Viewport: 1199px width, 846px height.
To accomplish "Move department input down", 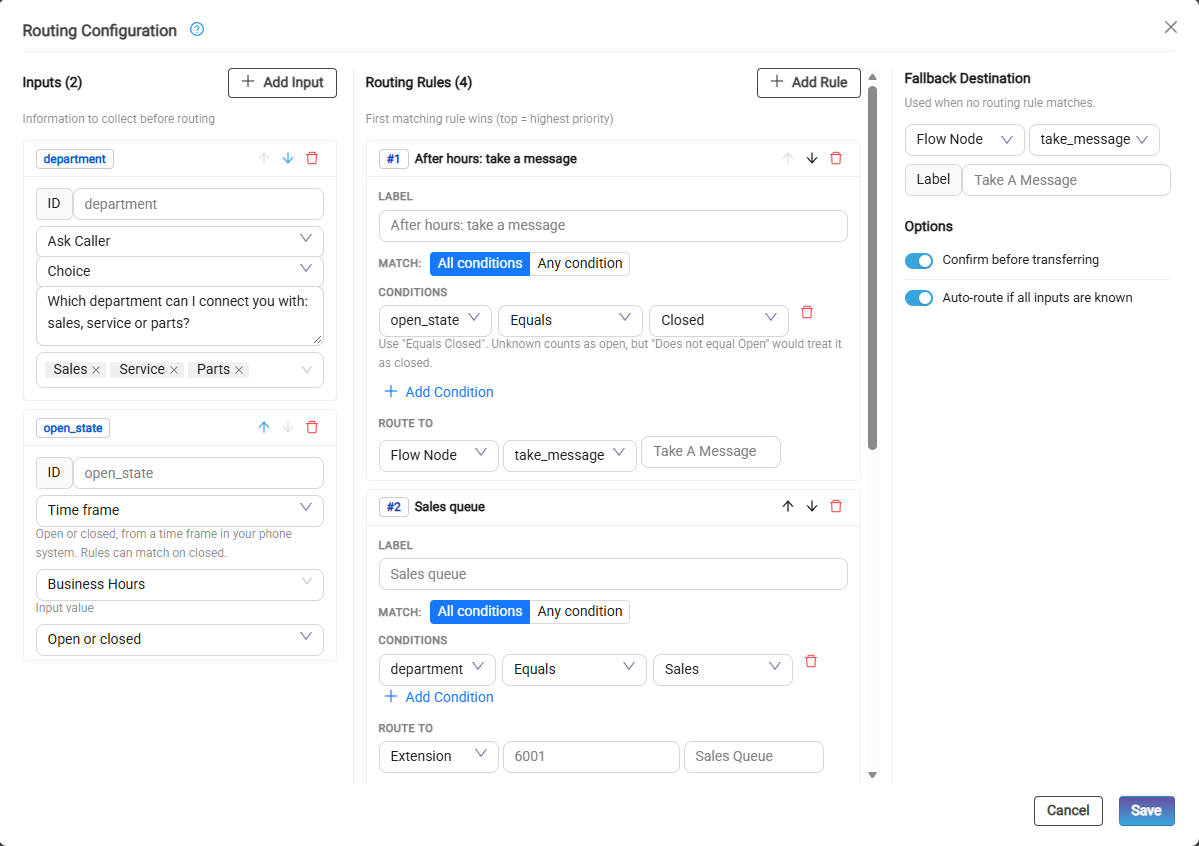I will click(288, 158).
